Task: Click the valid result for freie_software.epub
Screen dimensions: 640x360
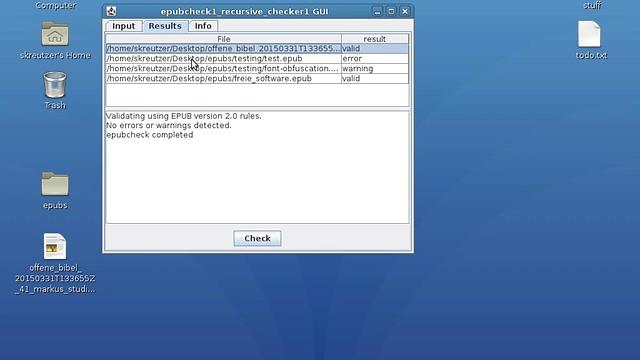Action: coord(375,78)
